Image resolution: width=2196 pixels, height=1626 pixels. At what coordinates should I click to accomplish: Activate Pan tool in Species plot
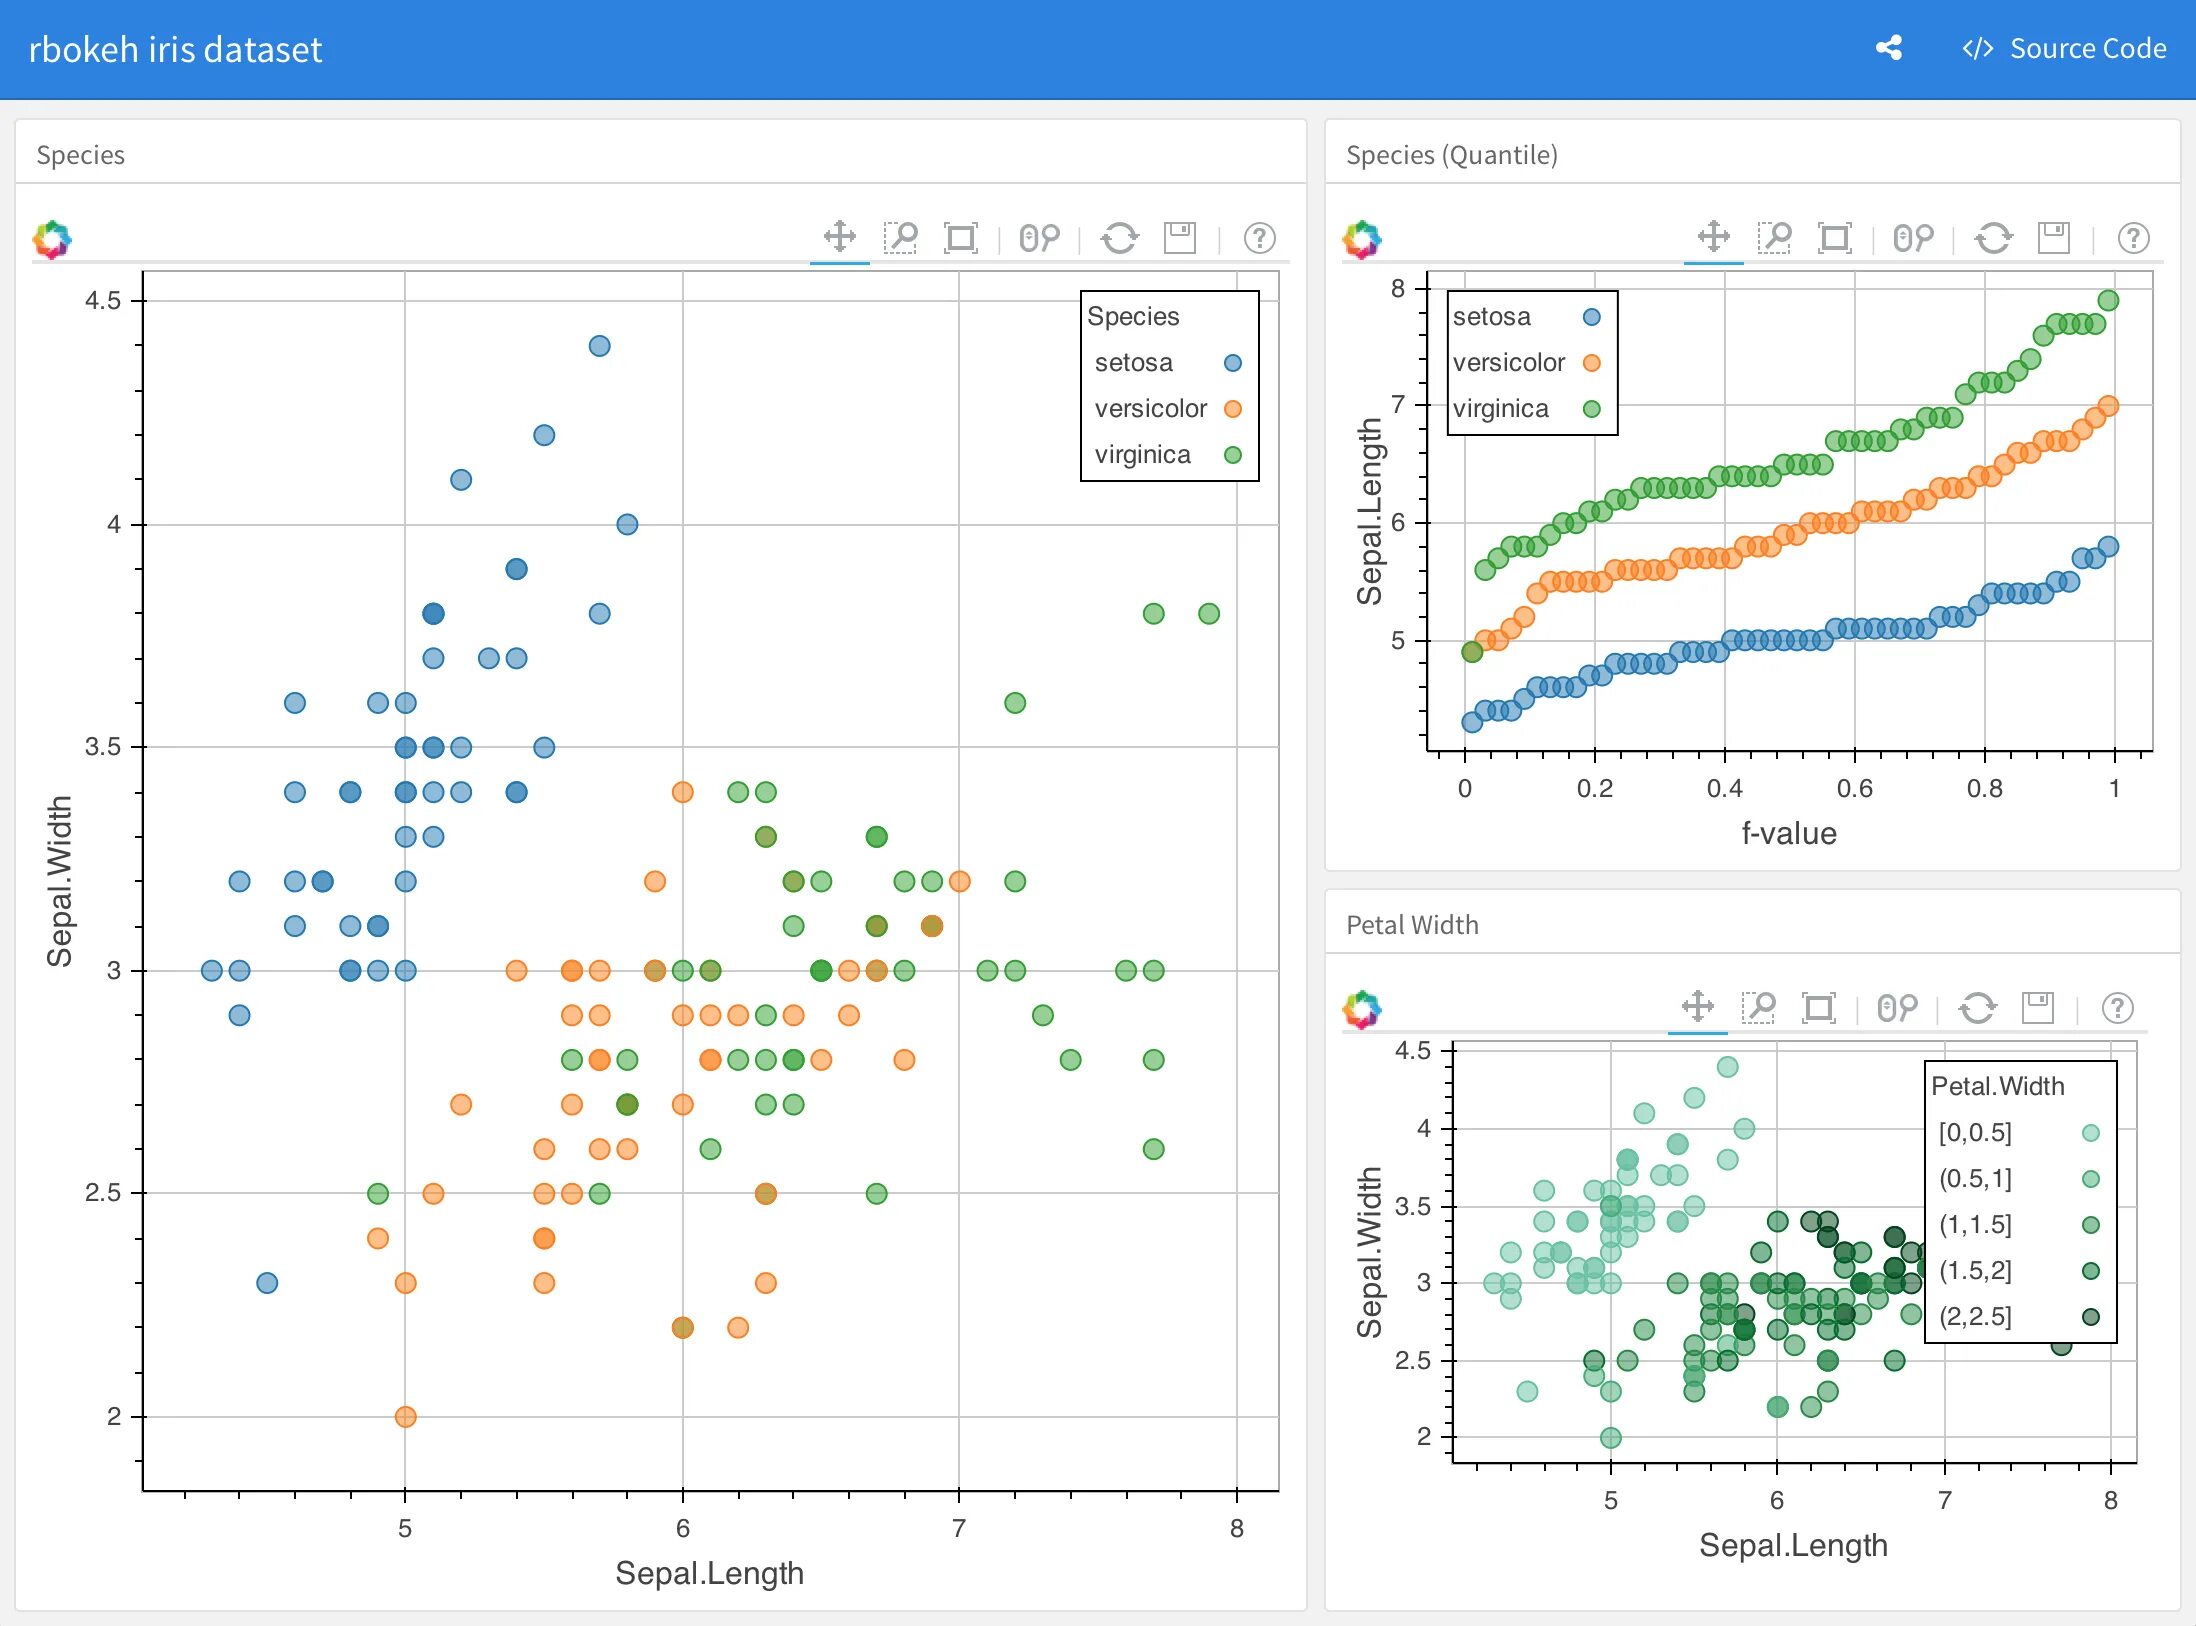839,237
